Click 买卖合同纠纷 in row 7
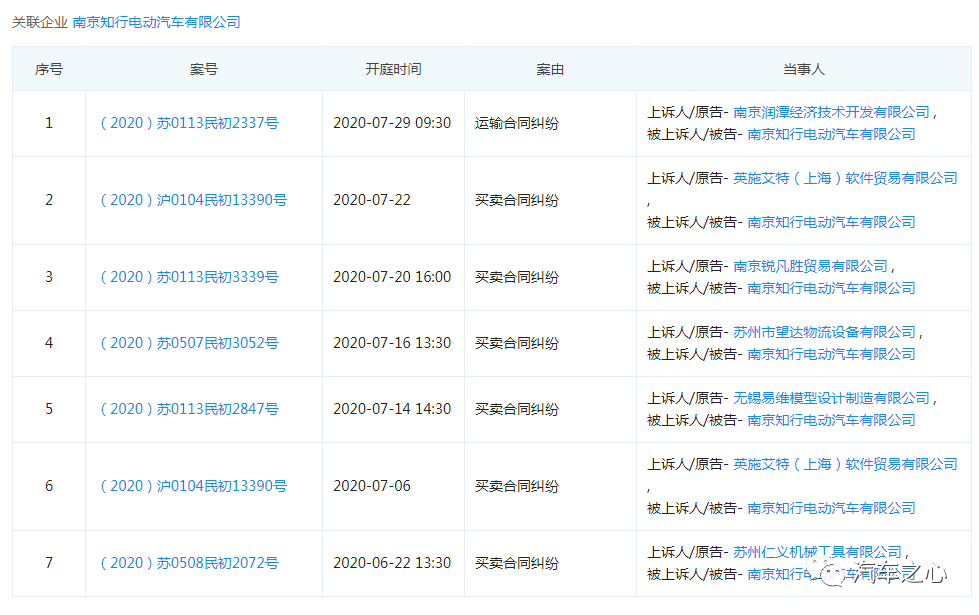This screenshot has height=615, width=979. click(517, 563)
